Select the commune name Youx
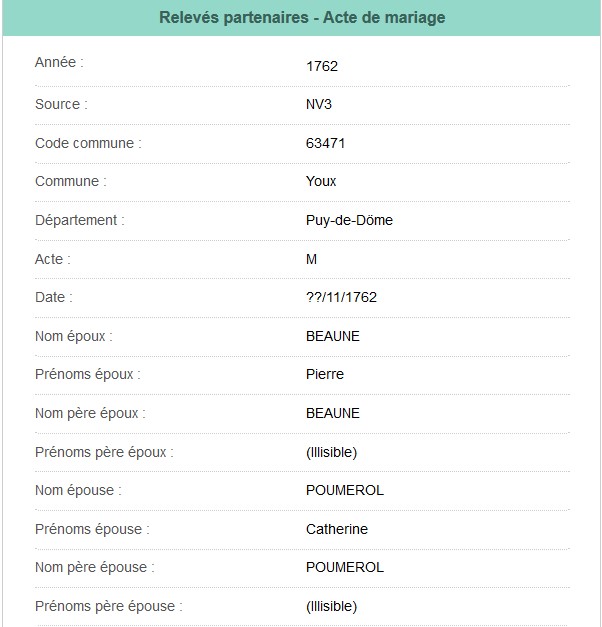 (321, 182)
